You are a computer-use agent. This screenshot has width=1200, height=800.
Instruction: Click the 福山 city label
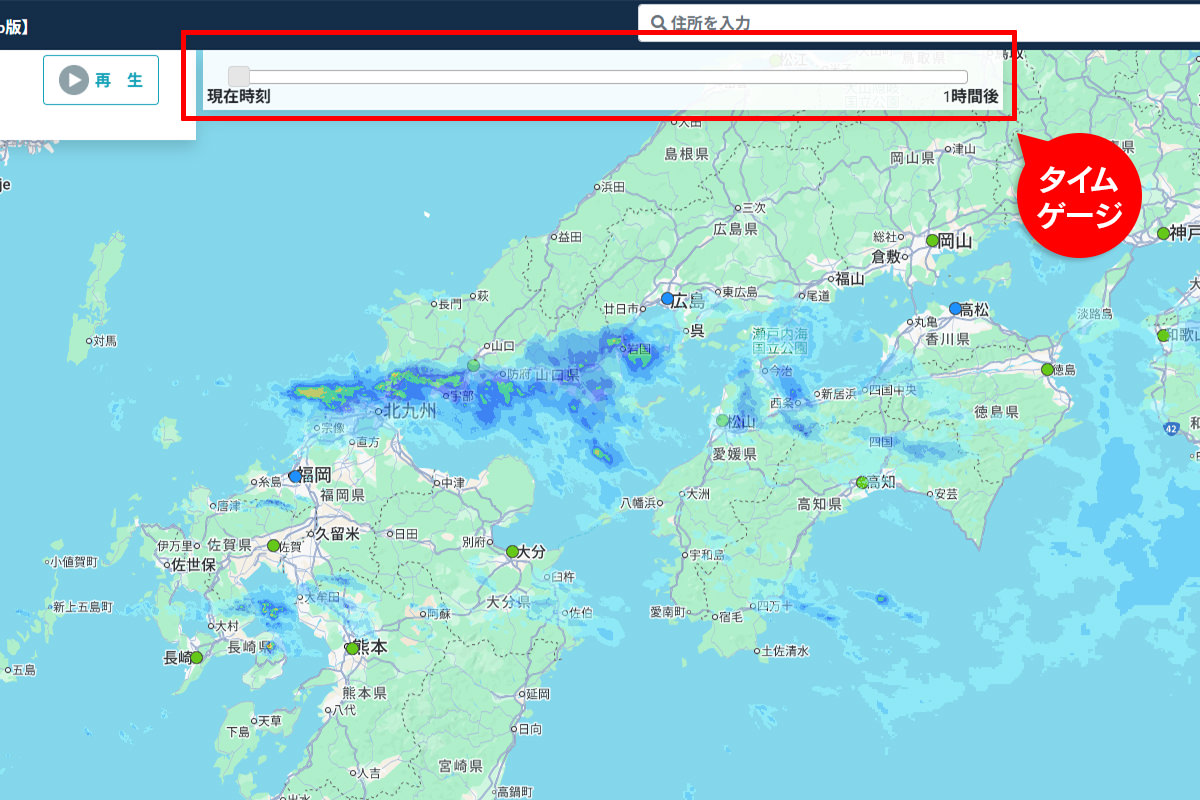(x=849, y=279)
